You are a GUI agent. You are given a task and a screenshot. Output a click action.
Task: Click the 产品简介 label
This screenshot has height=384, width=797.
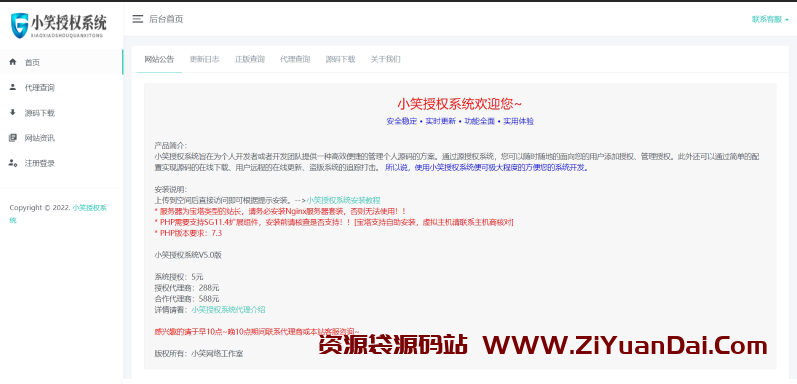click(x=171, y=145)
